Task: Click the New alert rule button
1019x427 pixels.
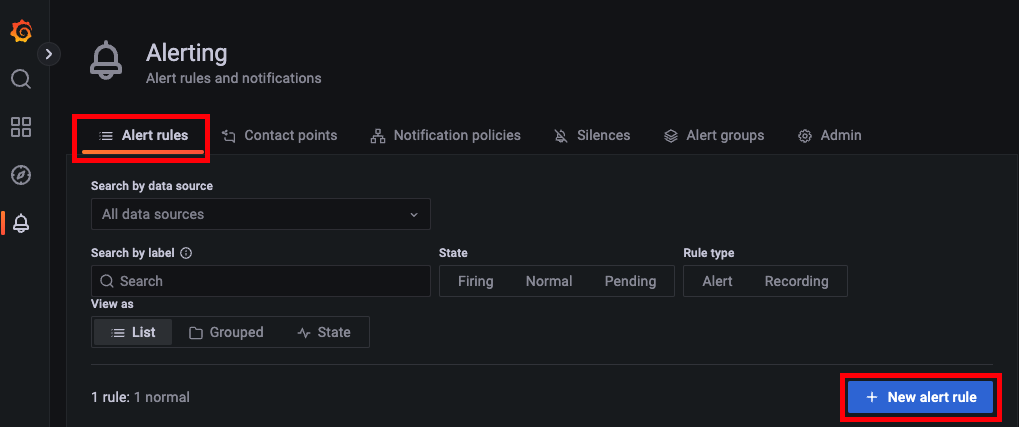Action: click(x=921, y=397)
